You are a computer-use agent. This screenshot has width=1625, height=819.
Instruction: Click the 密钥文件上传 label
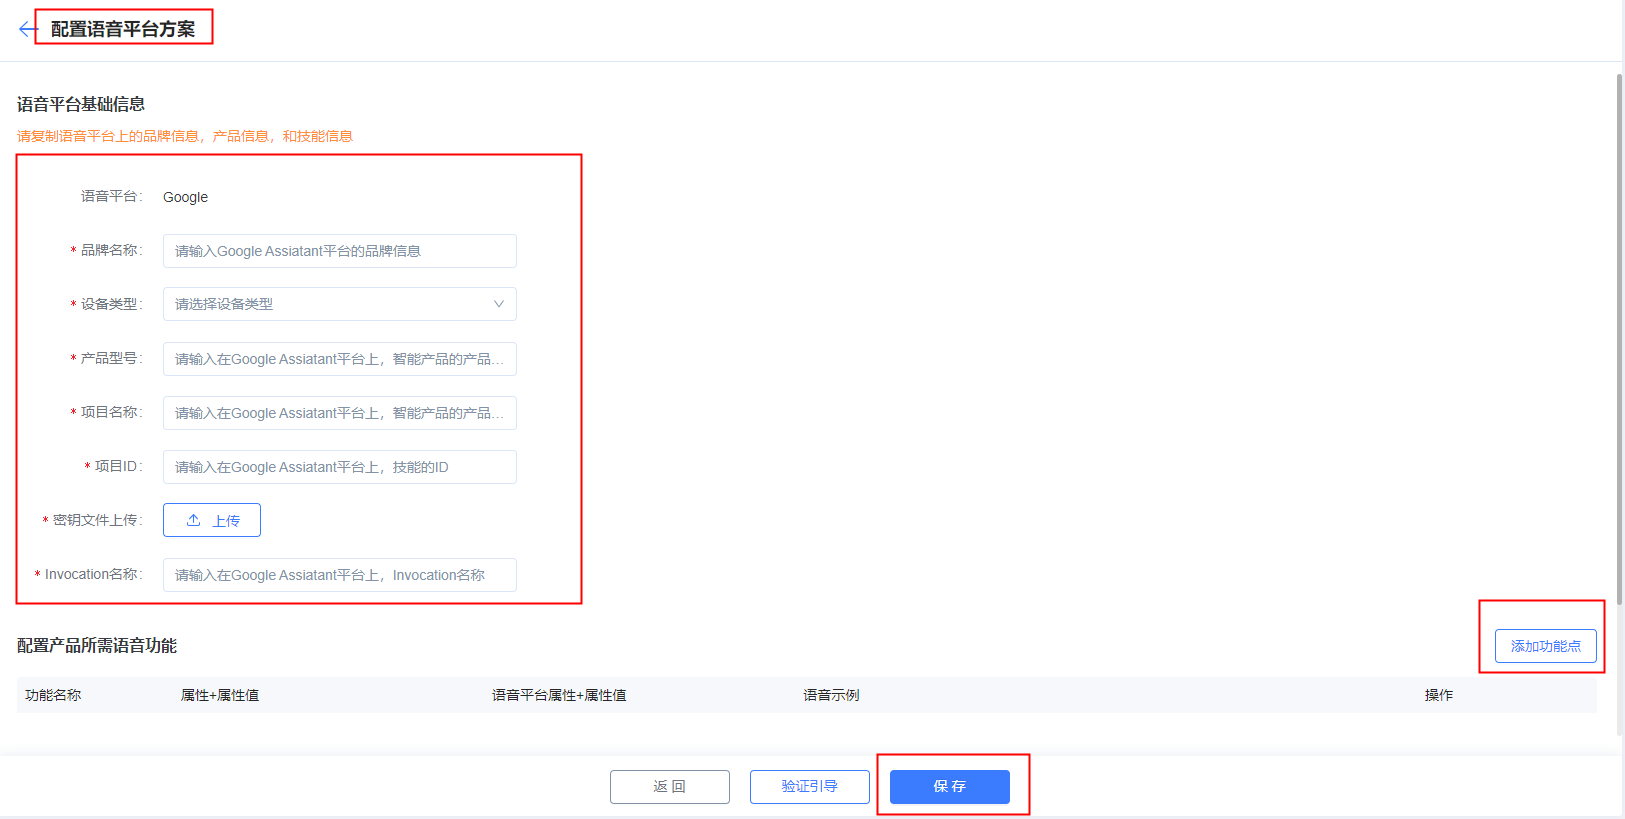(x=97, y=520)
